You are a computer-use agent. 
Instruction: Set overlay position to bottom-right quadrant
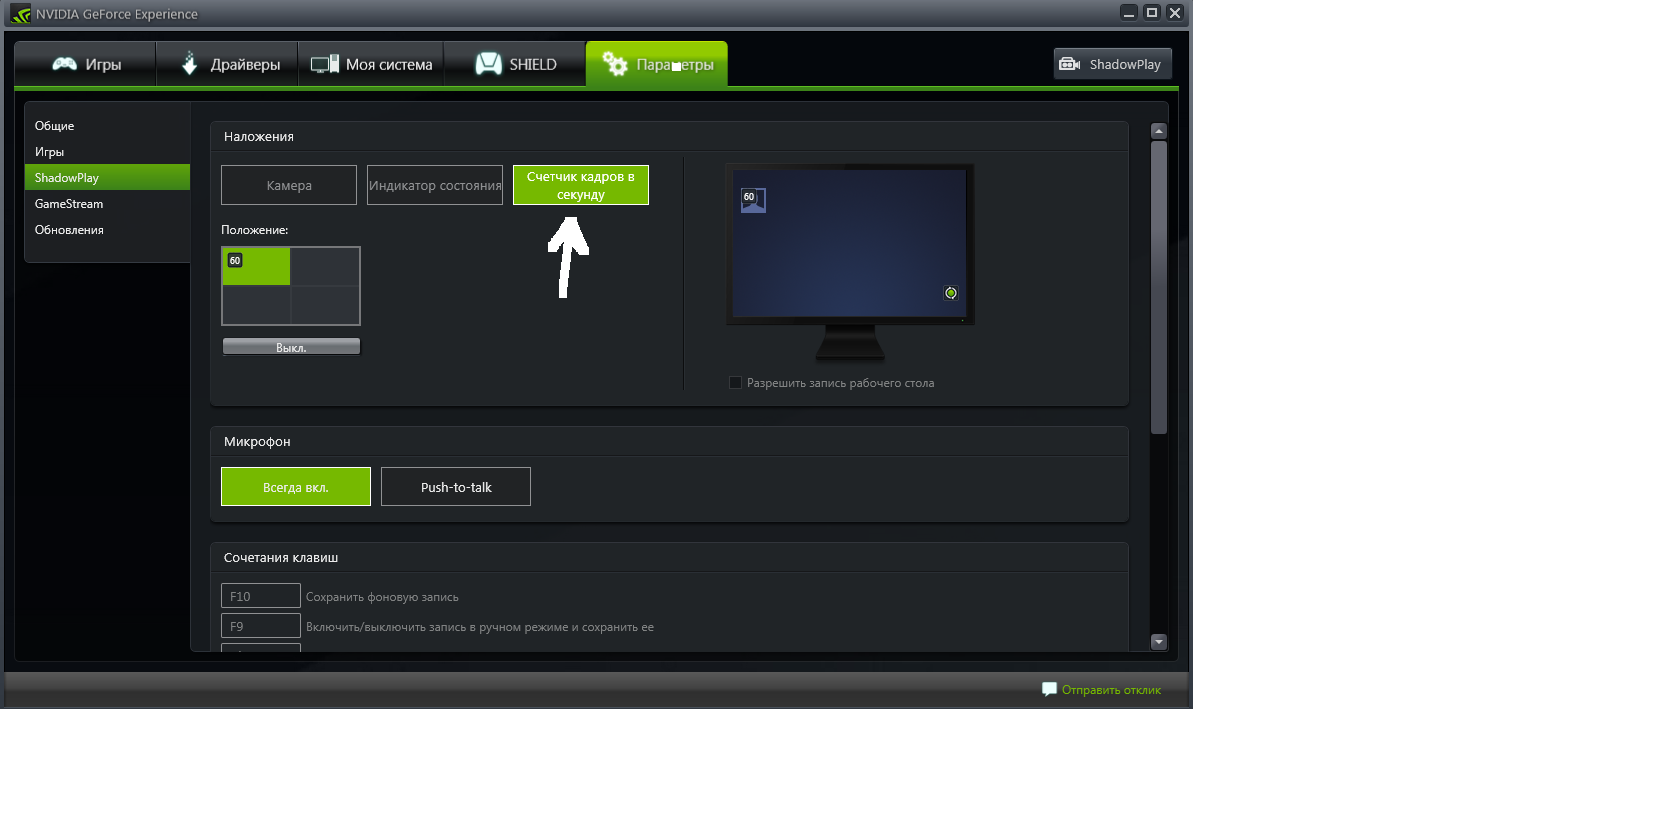pyautogui.click(x=325, y=305)
